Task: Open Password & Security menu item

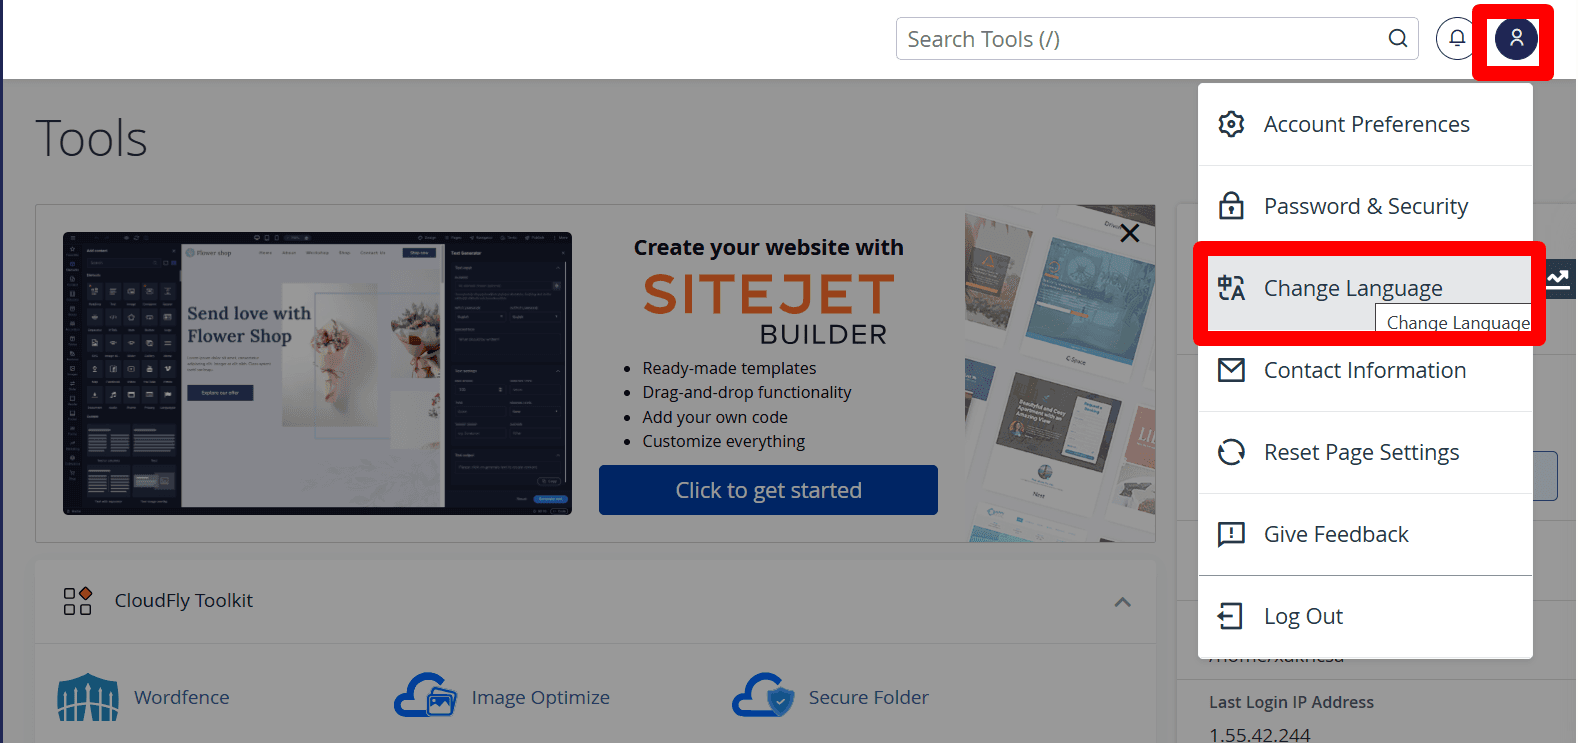Action: (1365, 206)
